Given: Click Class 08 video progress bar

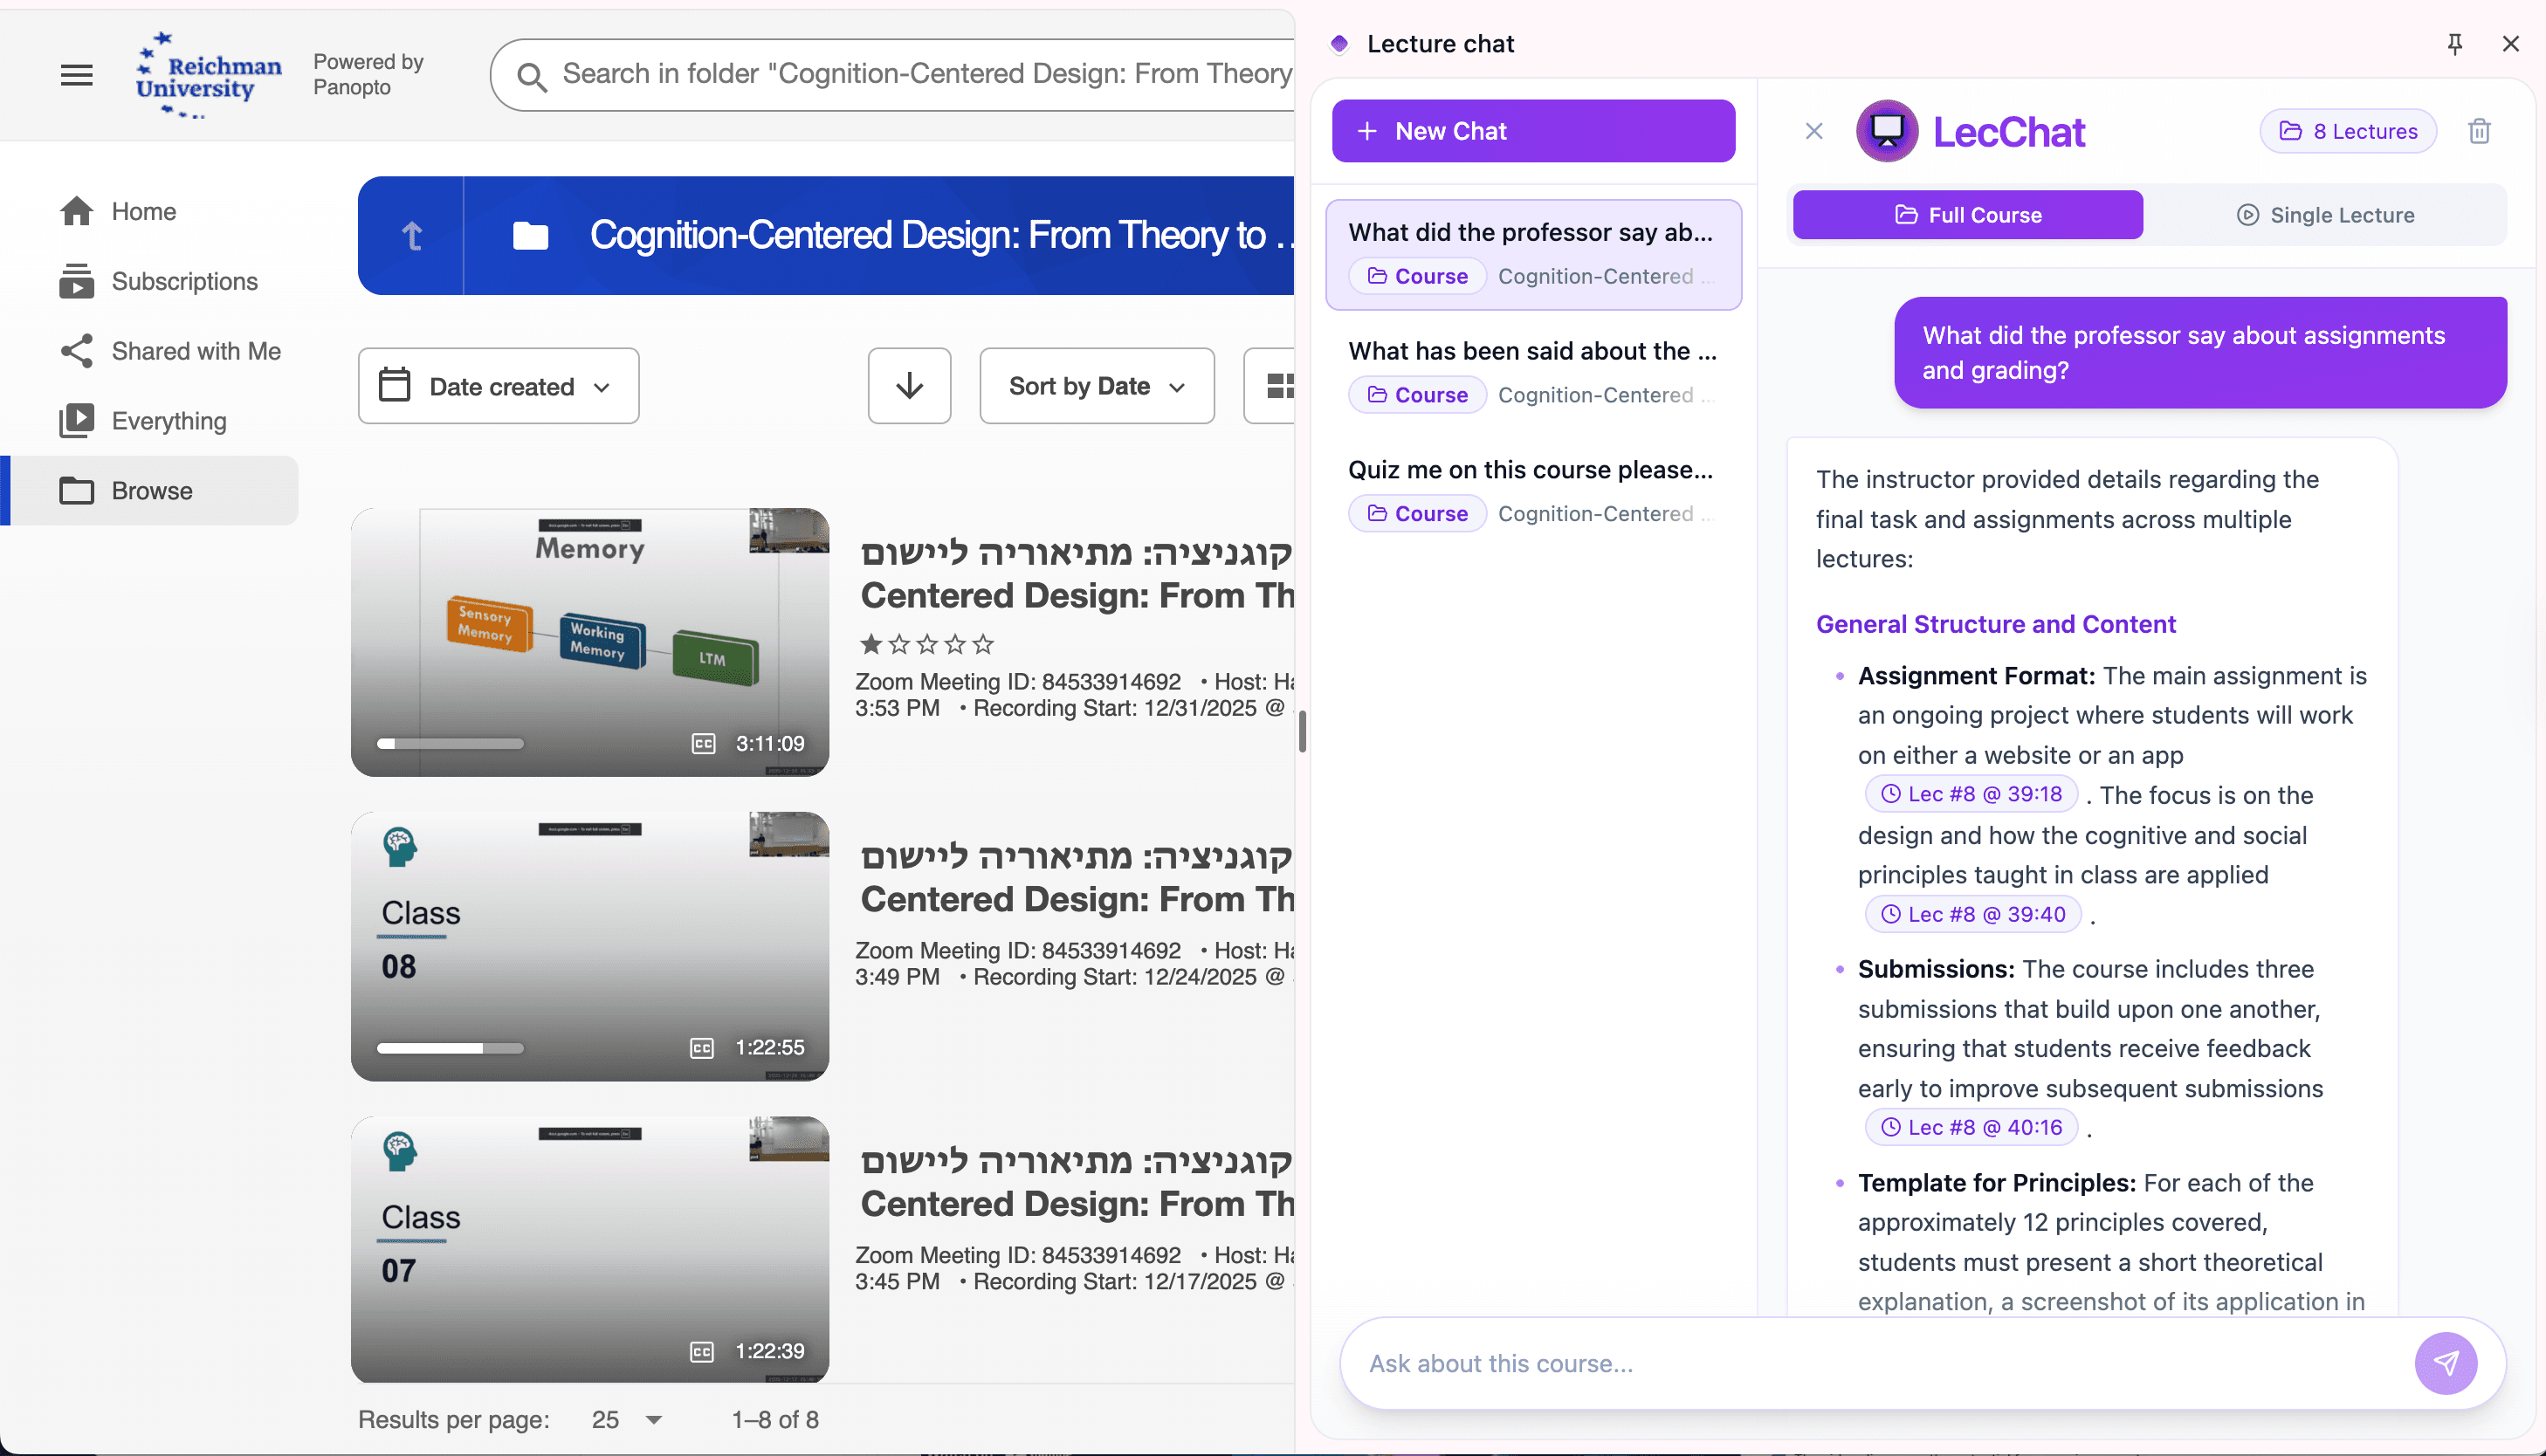Looking at the screenshot, I should [450, 1048].
